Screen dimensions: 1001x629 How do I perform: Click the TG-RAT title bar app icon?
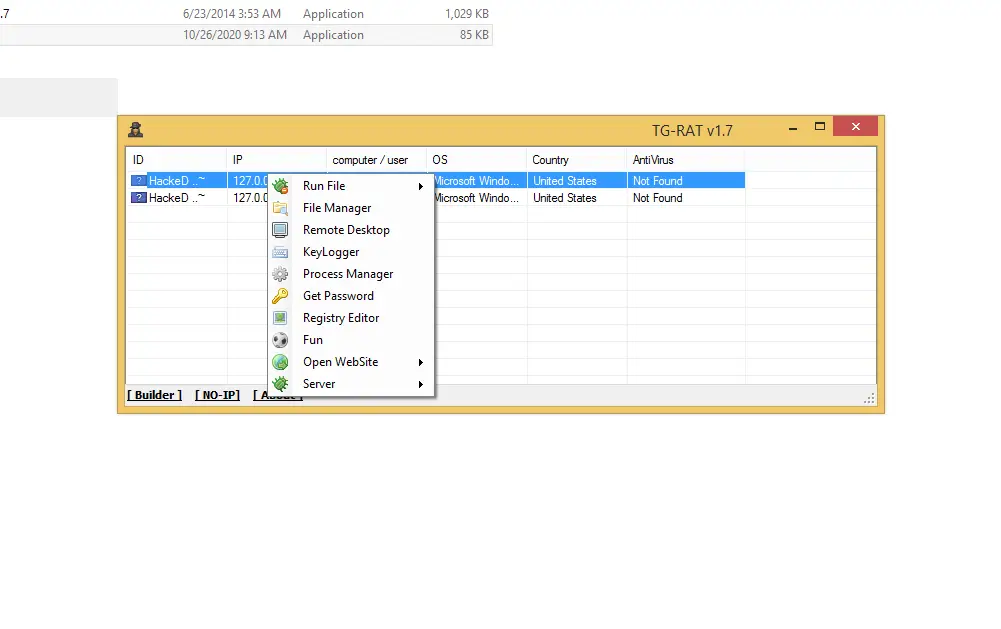click(x=135, y=129)
